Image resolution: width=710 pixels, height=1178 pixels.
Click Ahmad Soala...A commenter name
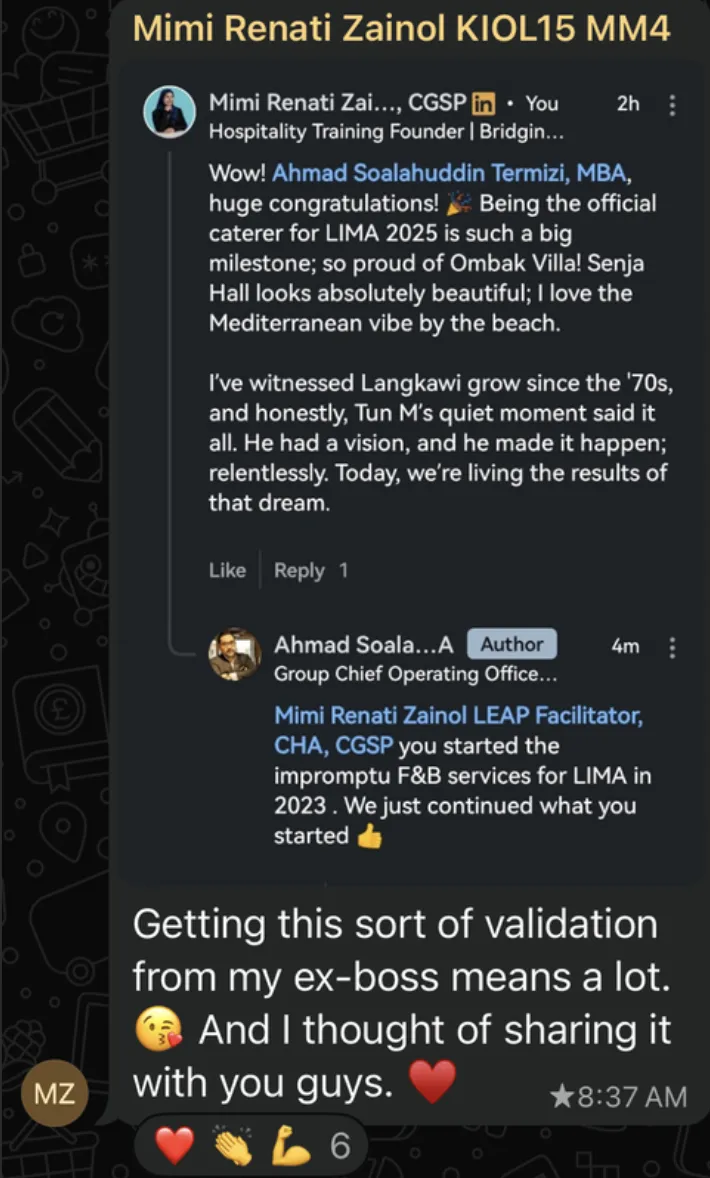coord(363,645)
